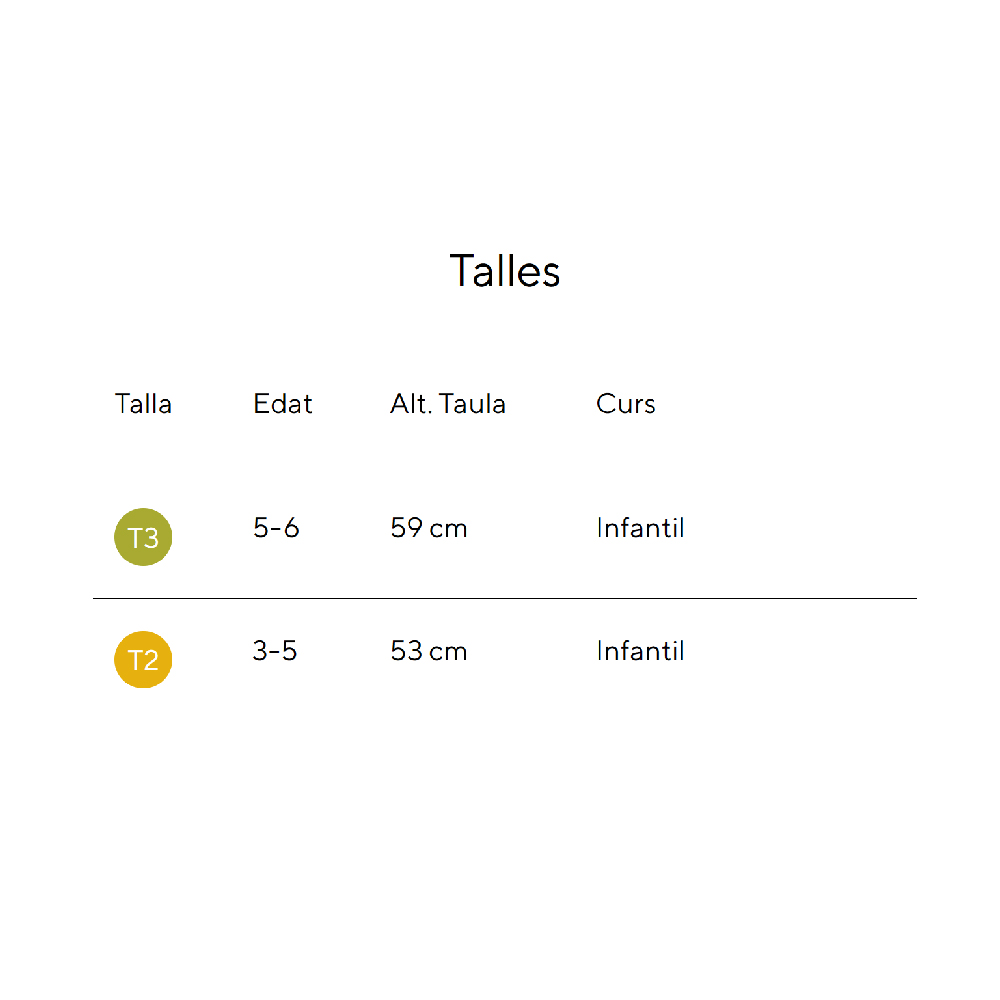
Task: Click Infantil in the T3 row
Action: [x=640, y=527]
